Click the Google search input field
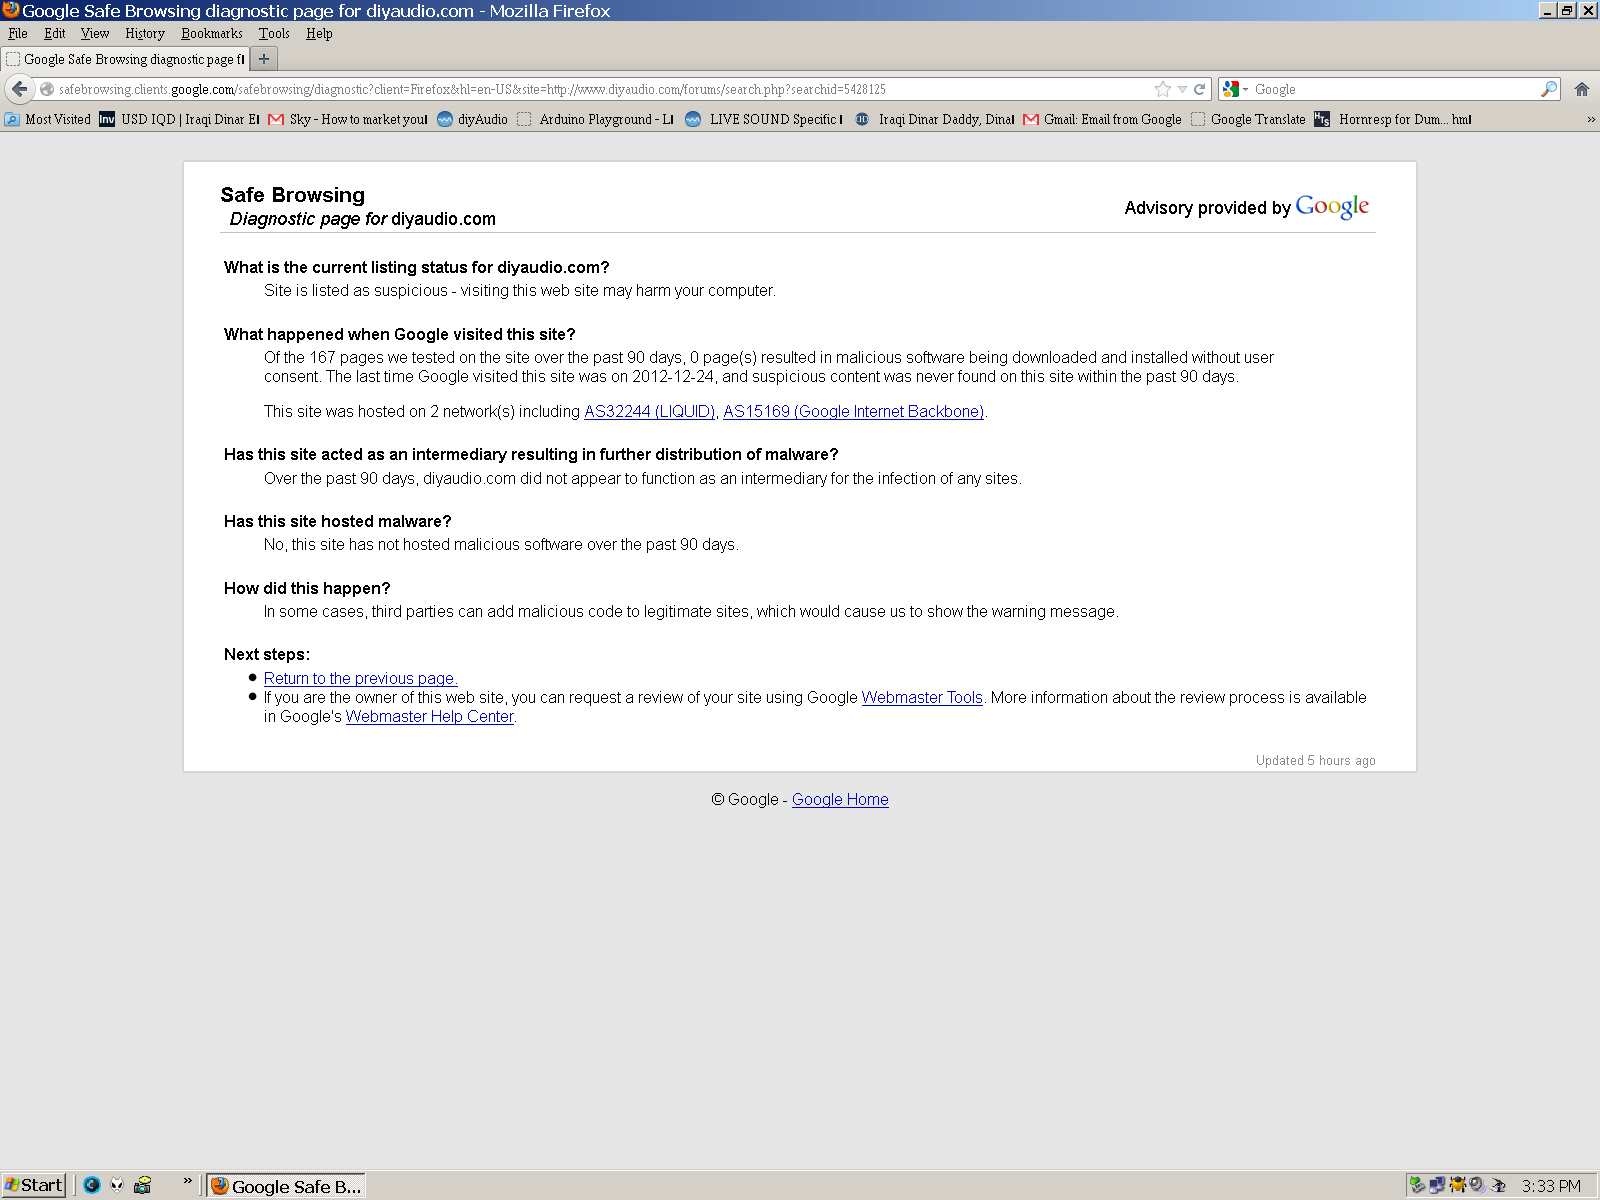Image resolution: width=1600 pixels, height=1200 pixels. [x=1395, y=89]
